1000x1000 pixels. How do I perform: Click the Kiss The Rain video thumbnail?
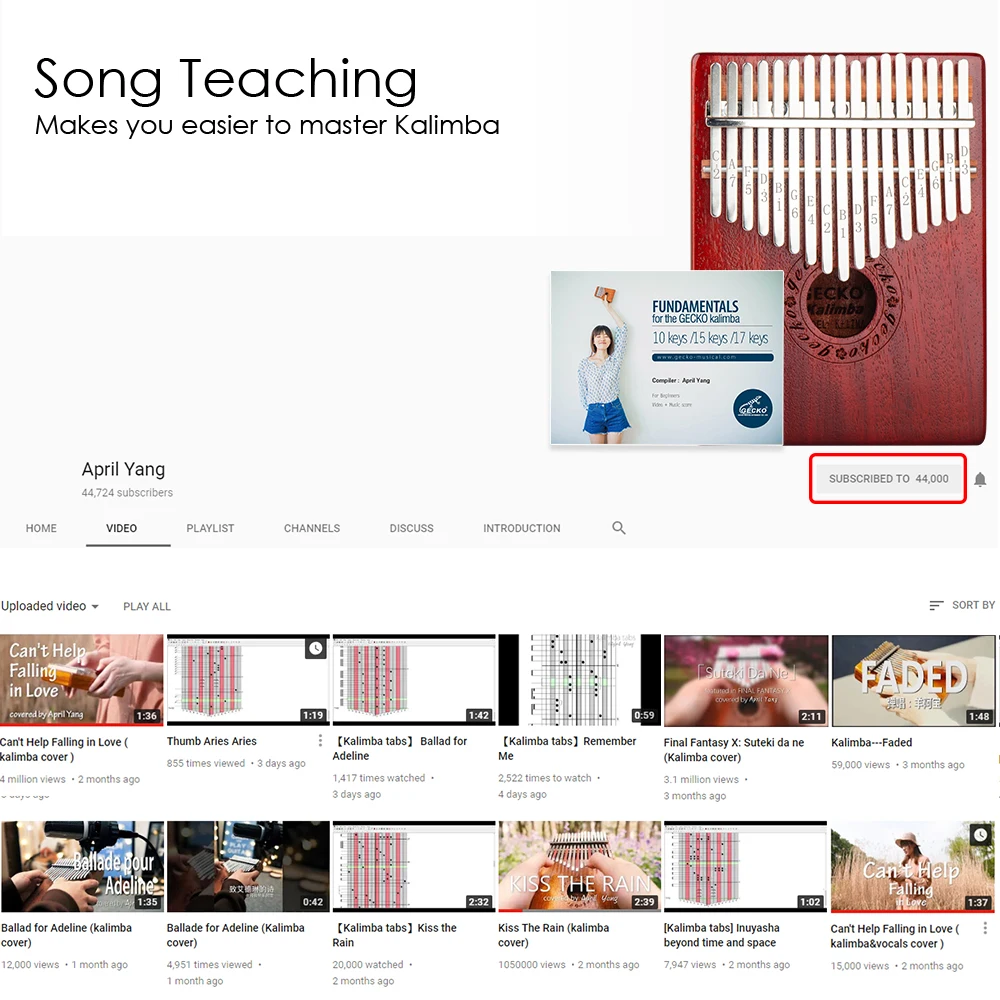coord(580,865)
